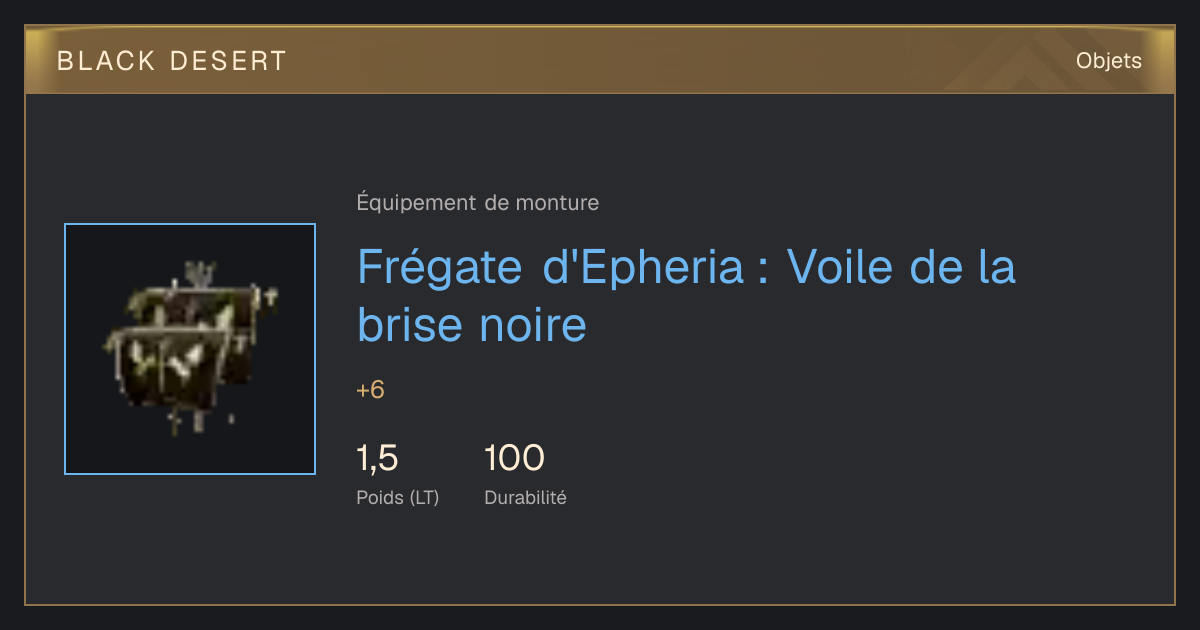Select the +6 enhancement level
This screenshot has height=630, width=1200.
370,390
